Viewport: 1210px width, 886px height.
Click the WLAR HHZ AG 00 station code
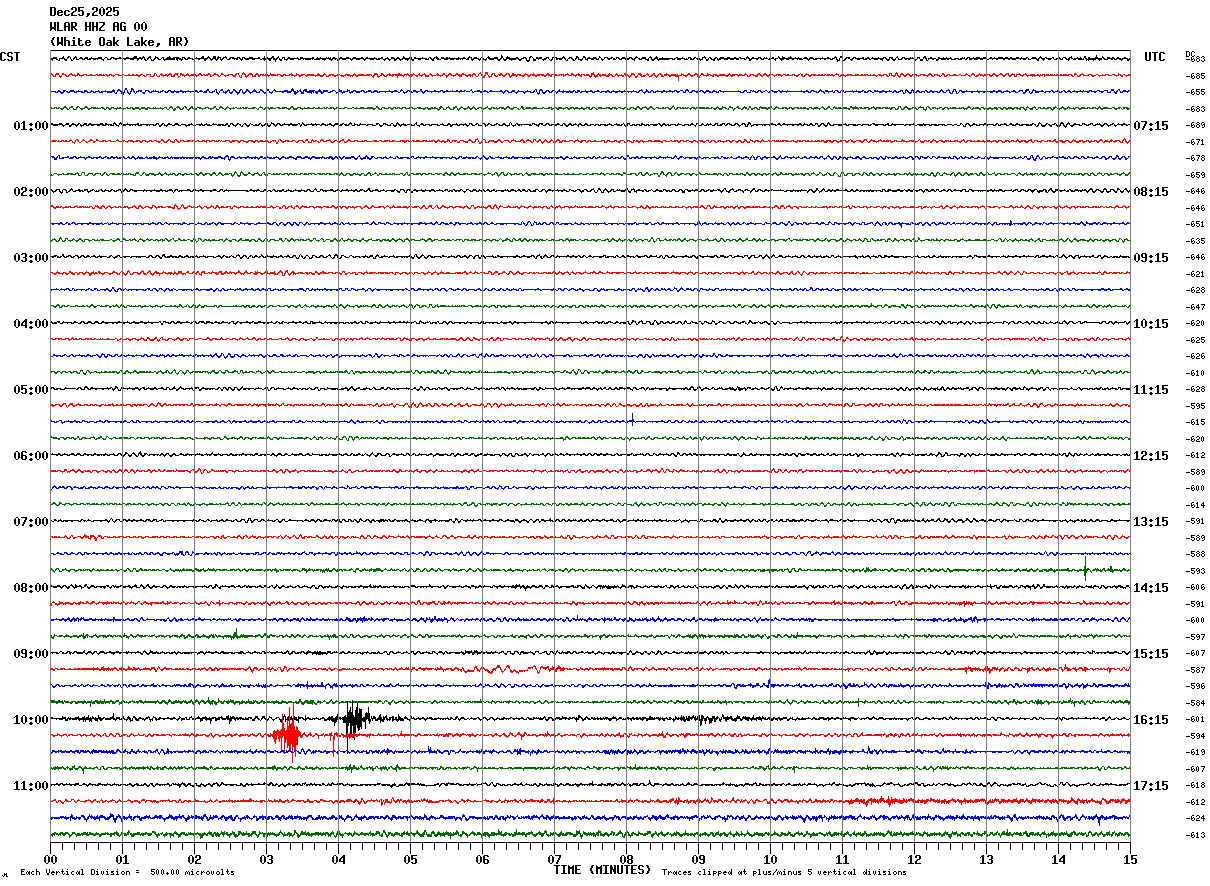click(x=98, y=27)
